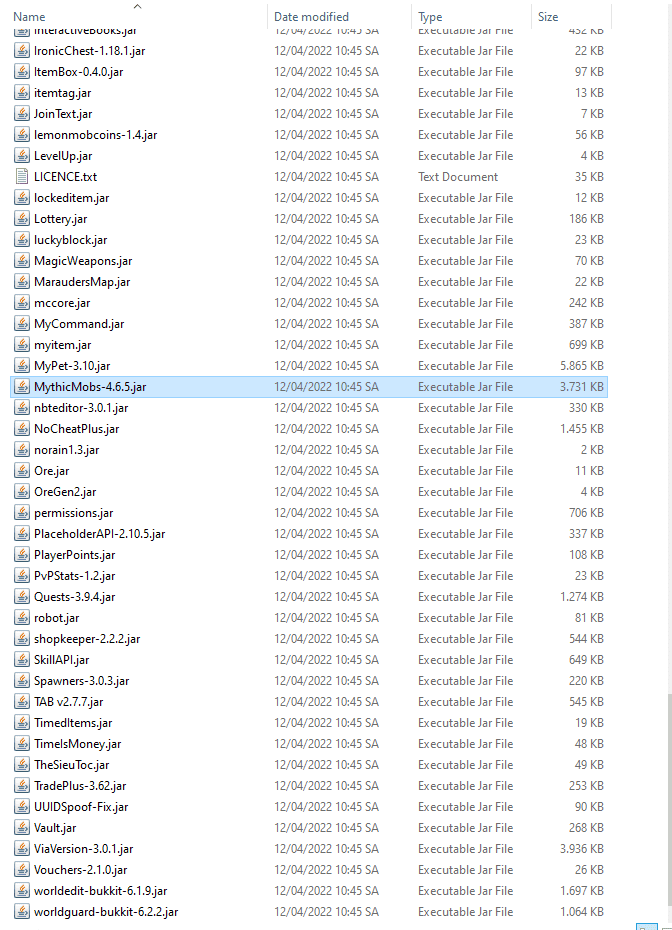Viewport: 672px width, 930px height.
Task: Click the 699 KB size value of myitem.jar
Action: [587, 345]
